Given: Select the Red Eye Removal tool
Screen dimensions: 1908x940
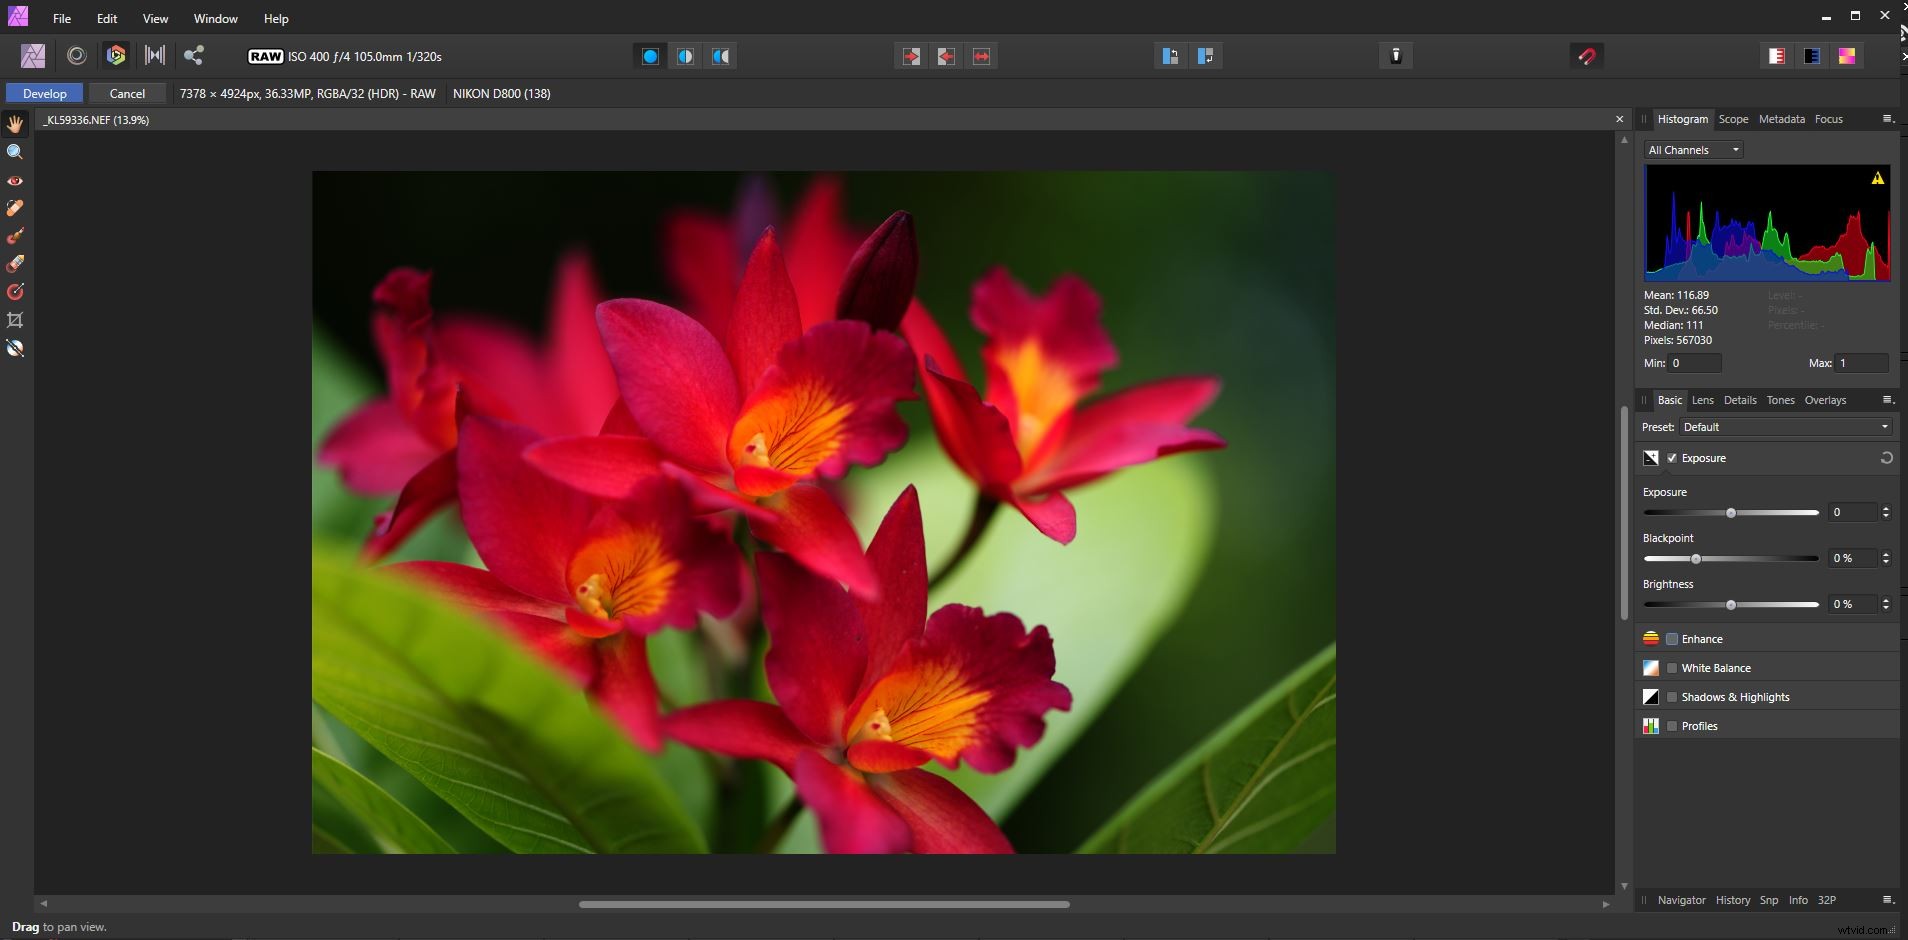Looking at the screenshot, I should 15,181.
